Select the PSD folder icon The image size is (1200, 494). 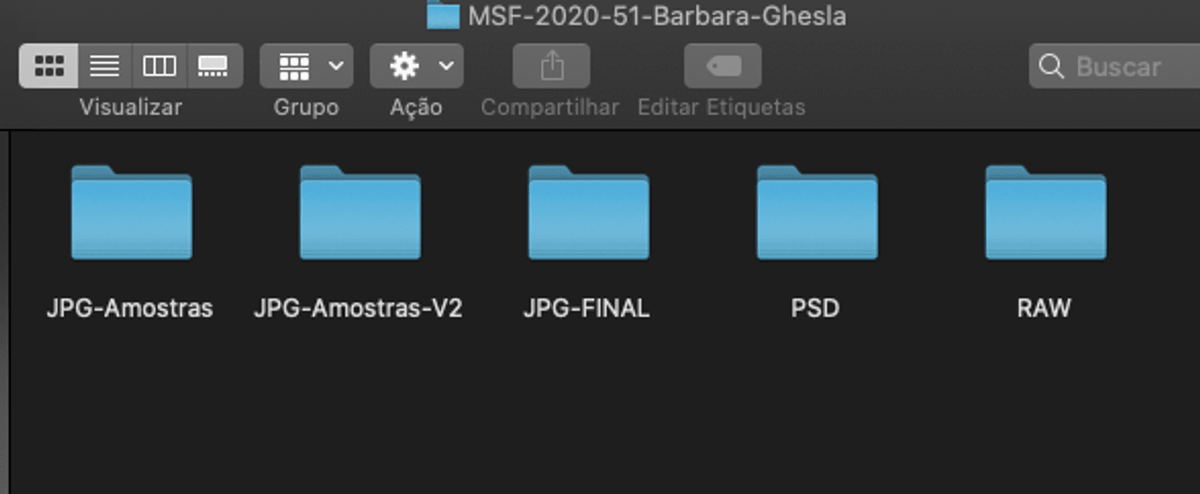(x=816, y=212)
